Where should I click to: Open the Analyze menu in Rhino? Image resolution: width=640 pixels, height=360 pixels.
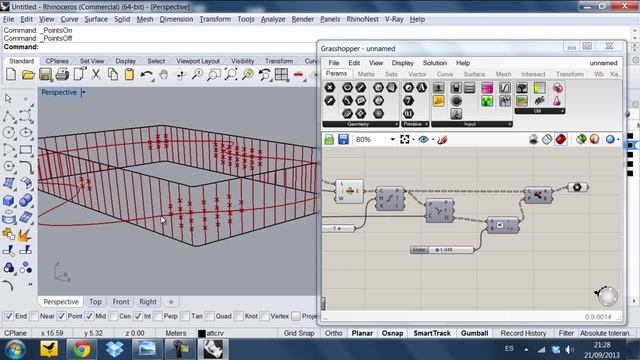click(x=273, y=19)
